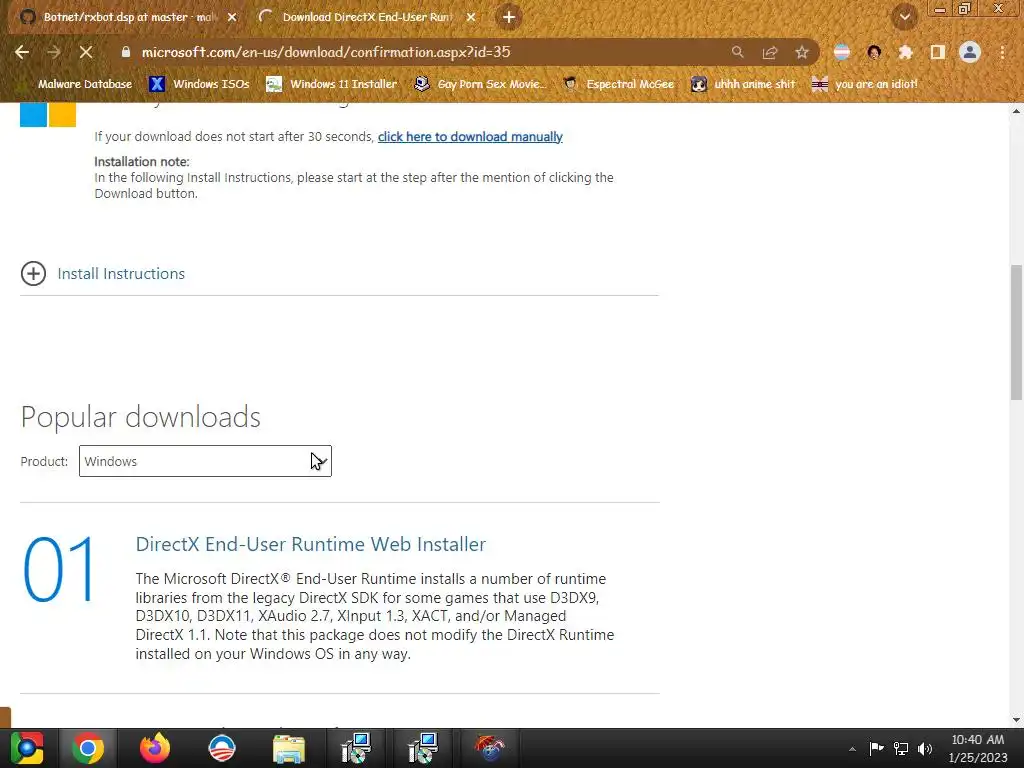Open the you are an idiot bookmark
This screenshot has height=768, width=1024.
(x=864, y=84)
